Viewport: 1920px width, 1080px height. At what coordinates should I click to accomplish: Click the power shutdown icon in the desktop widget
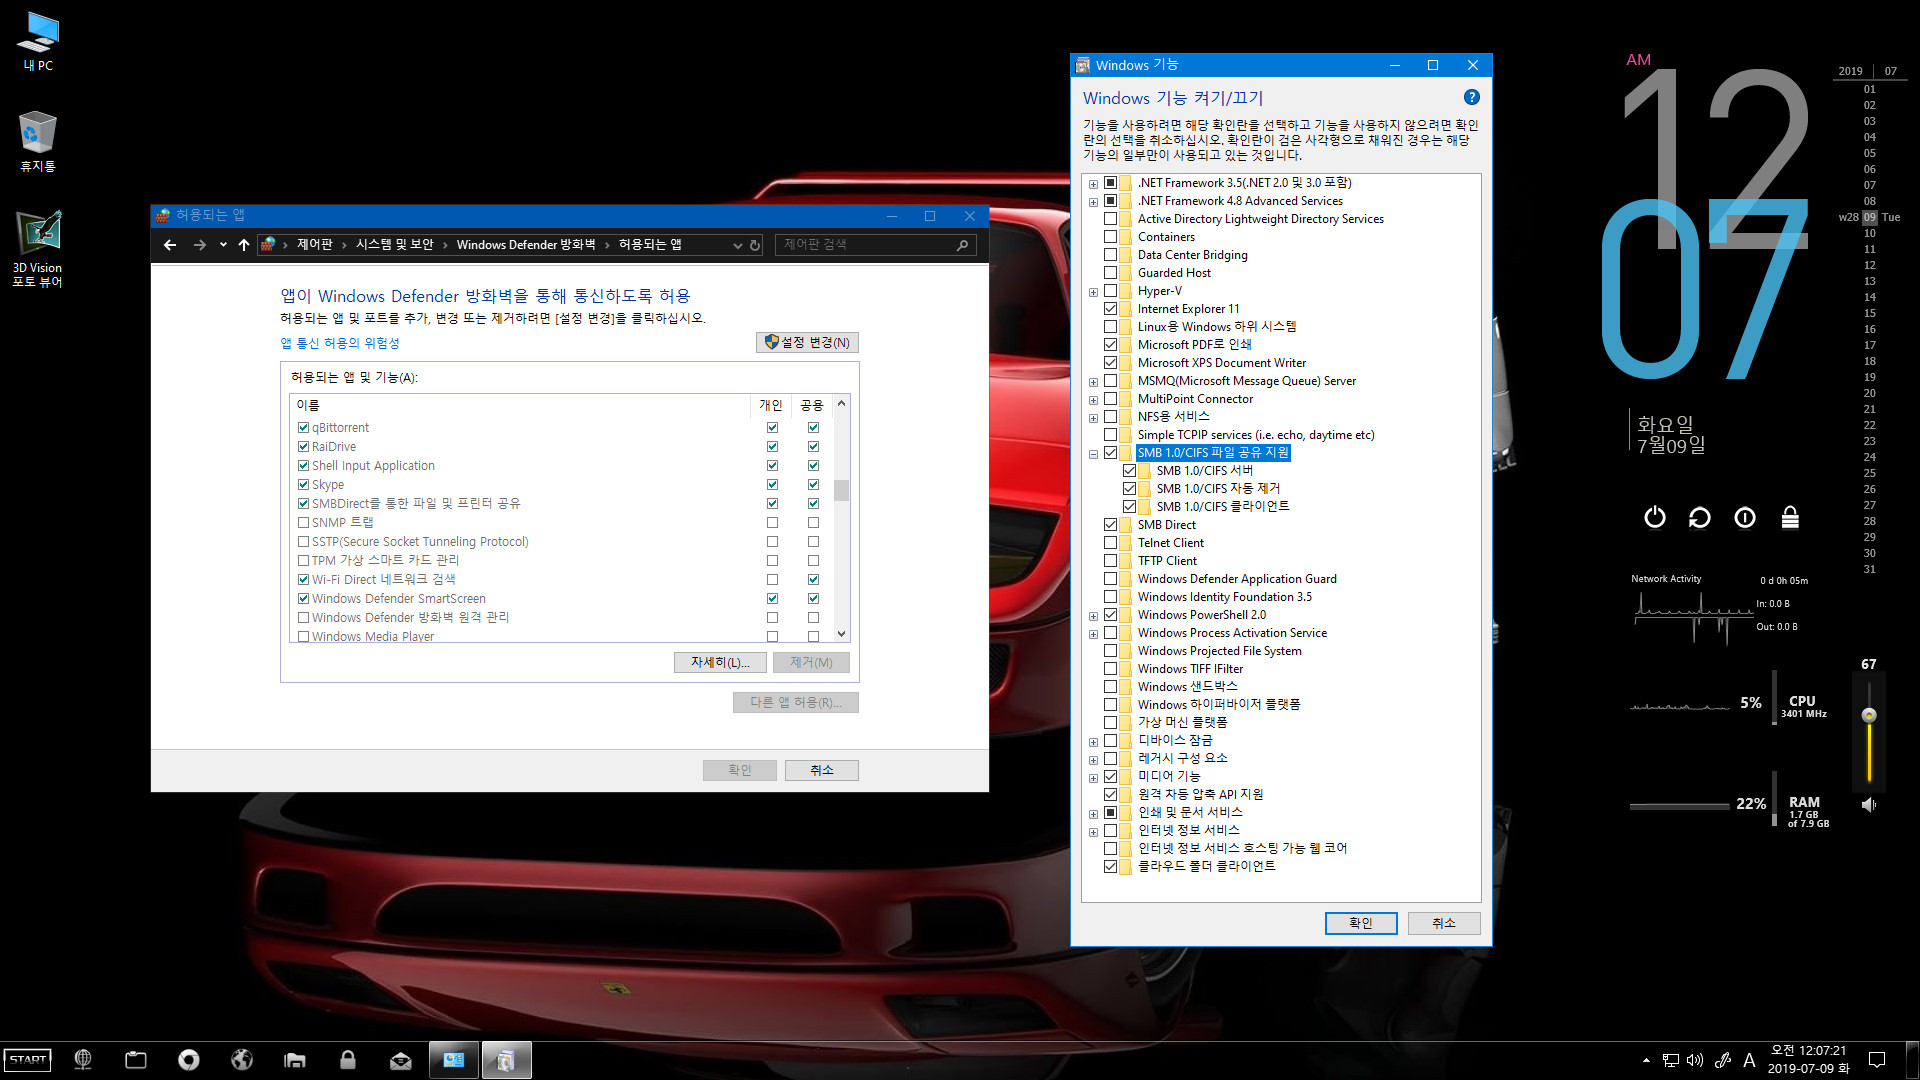1655,517
